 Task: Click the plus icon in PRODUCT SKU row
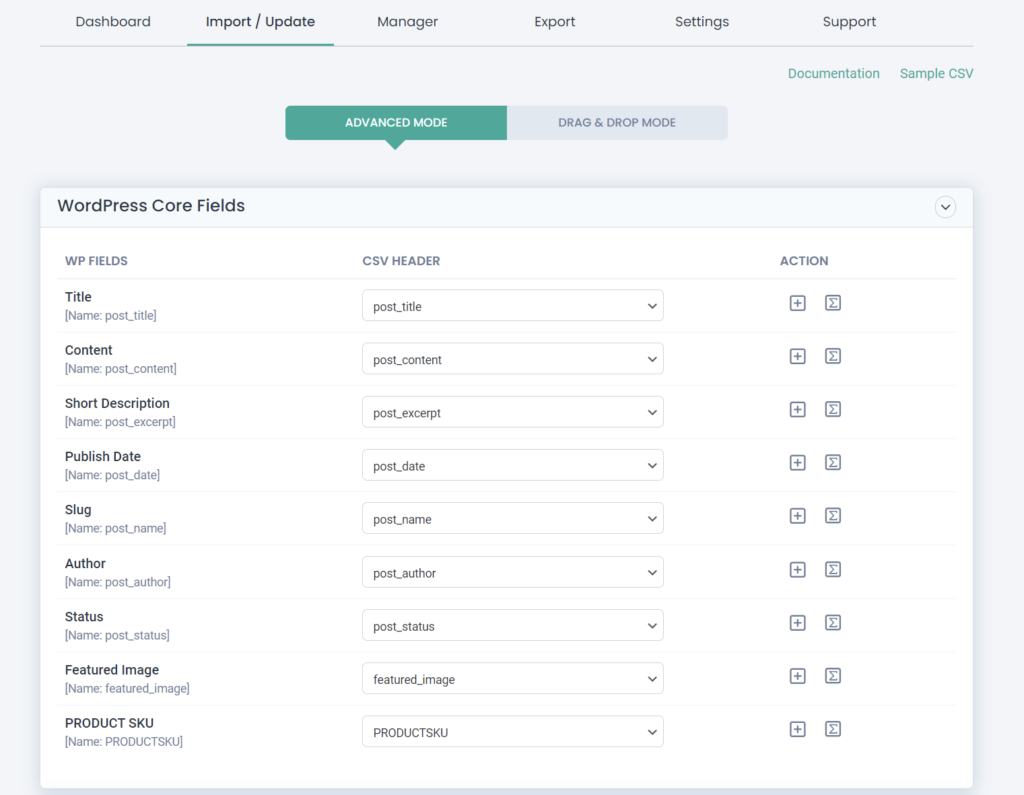[797, 729]
